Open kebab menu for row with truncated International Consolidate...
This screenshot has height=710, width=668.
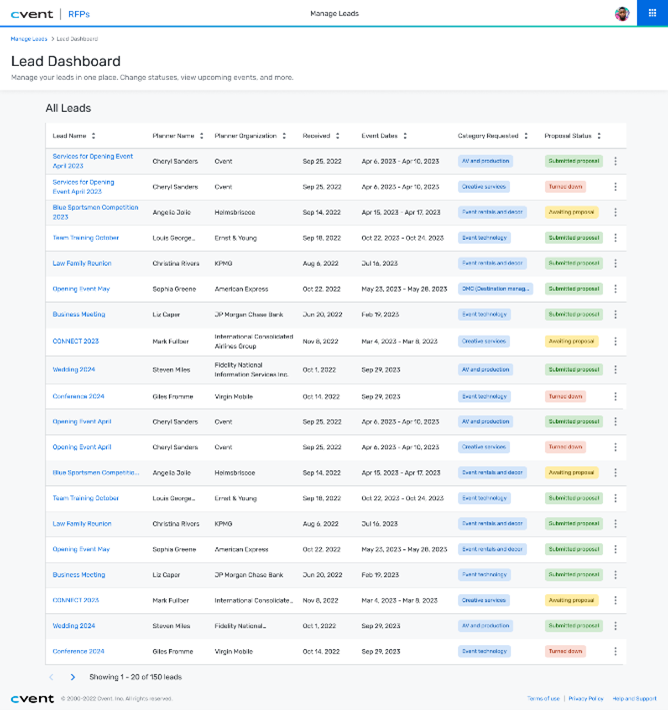615,600
